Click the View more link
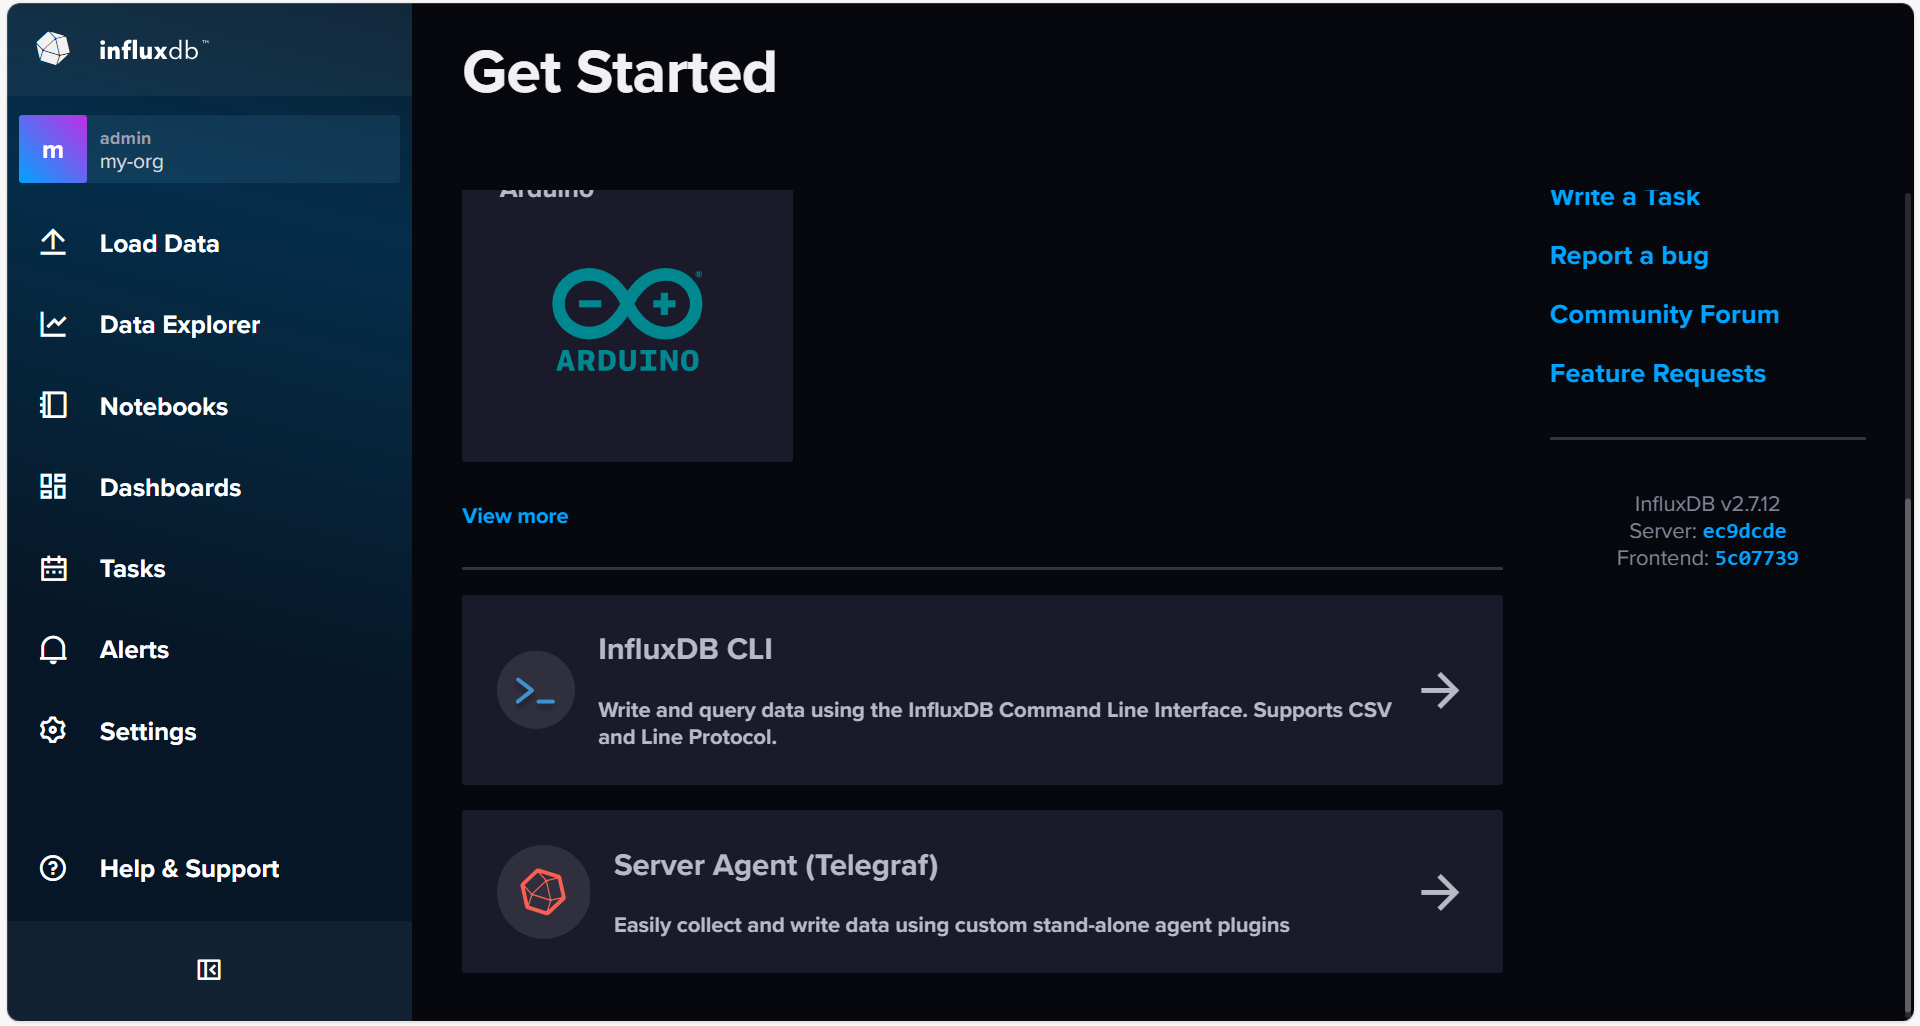 514,515
